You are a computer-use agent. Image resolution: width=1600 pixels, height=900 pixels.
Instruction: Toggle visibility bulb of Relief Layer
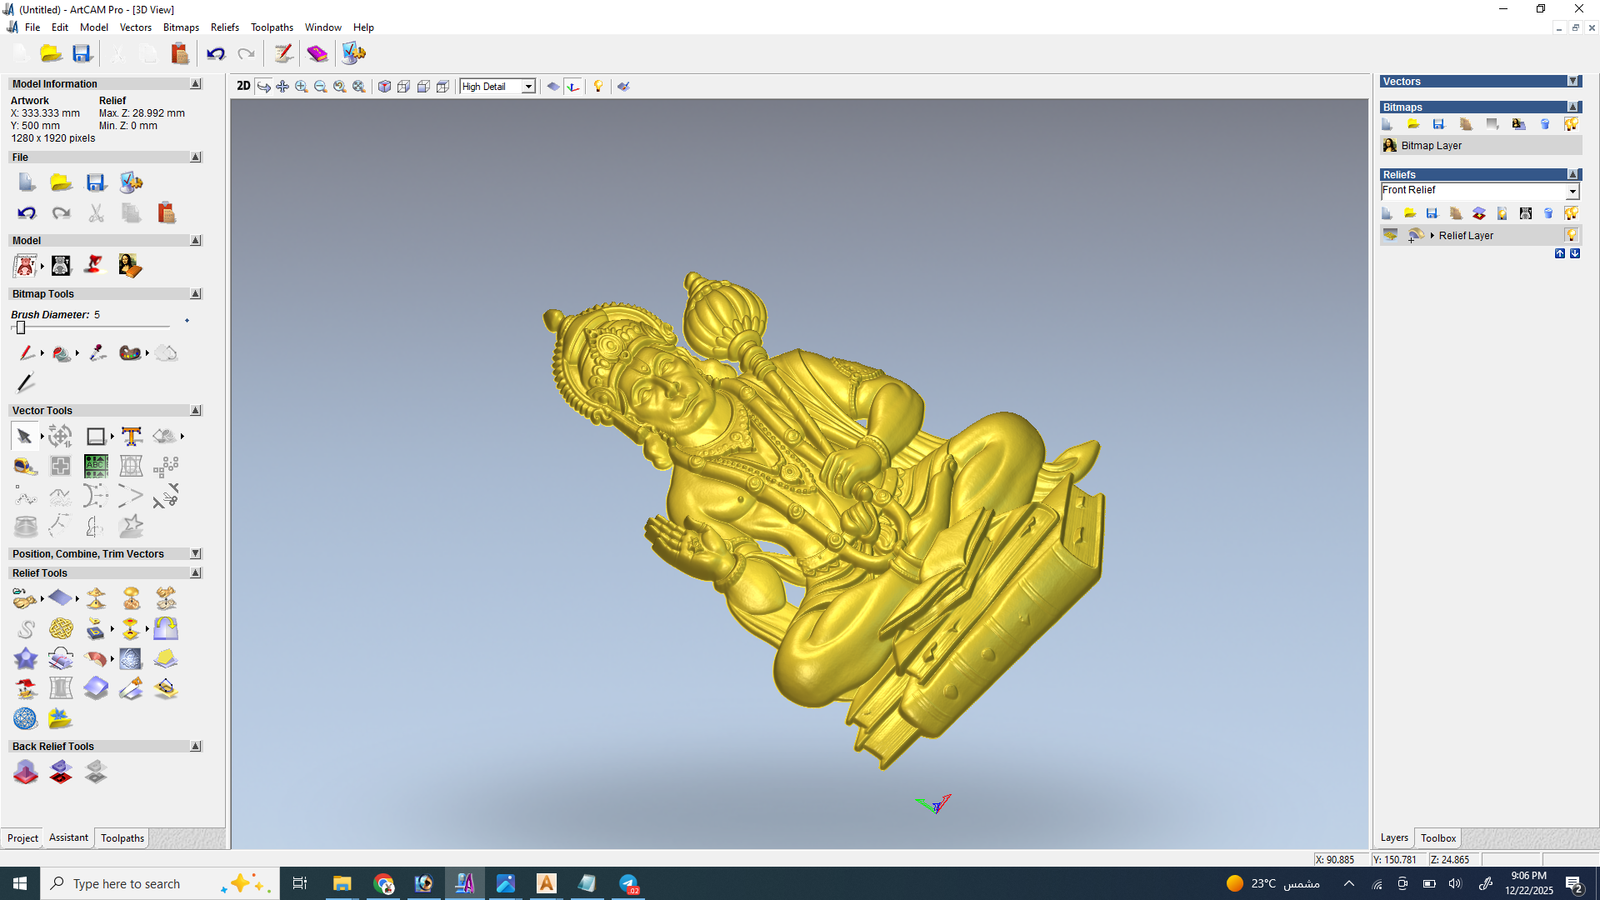coord(1571,235)
